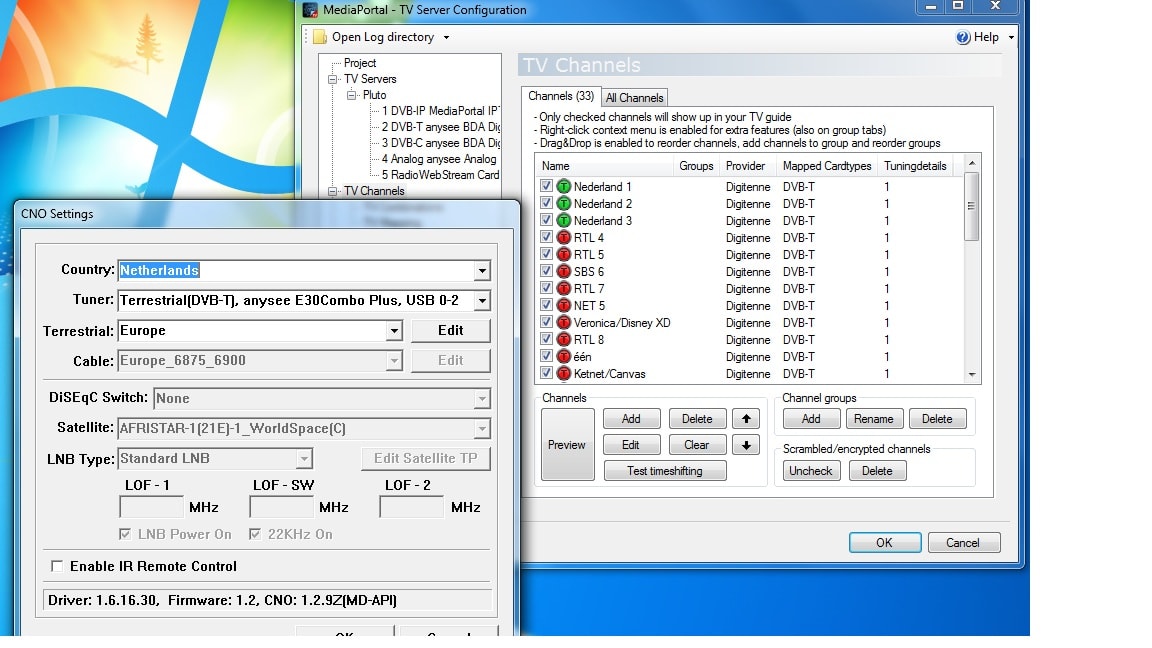
Task: Open the Terrestrial region dropdown
Action: click(394, 331)
